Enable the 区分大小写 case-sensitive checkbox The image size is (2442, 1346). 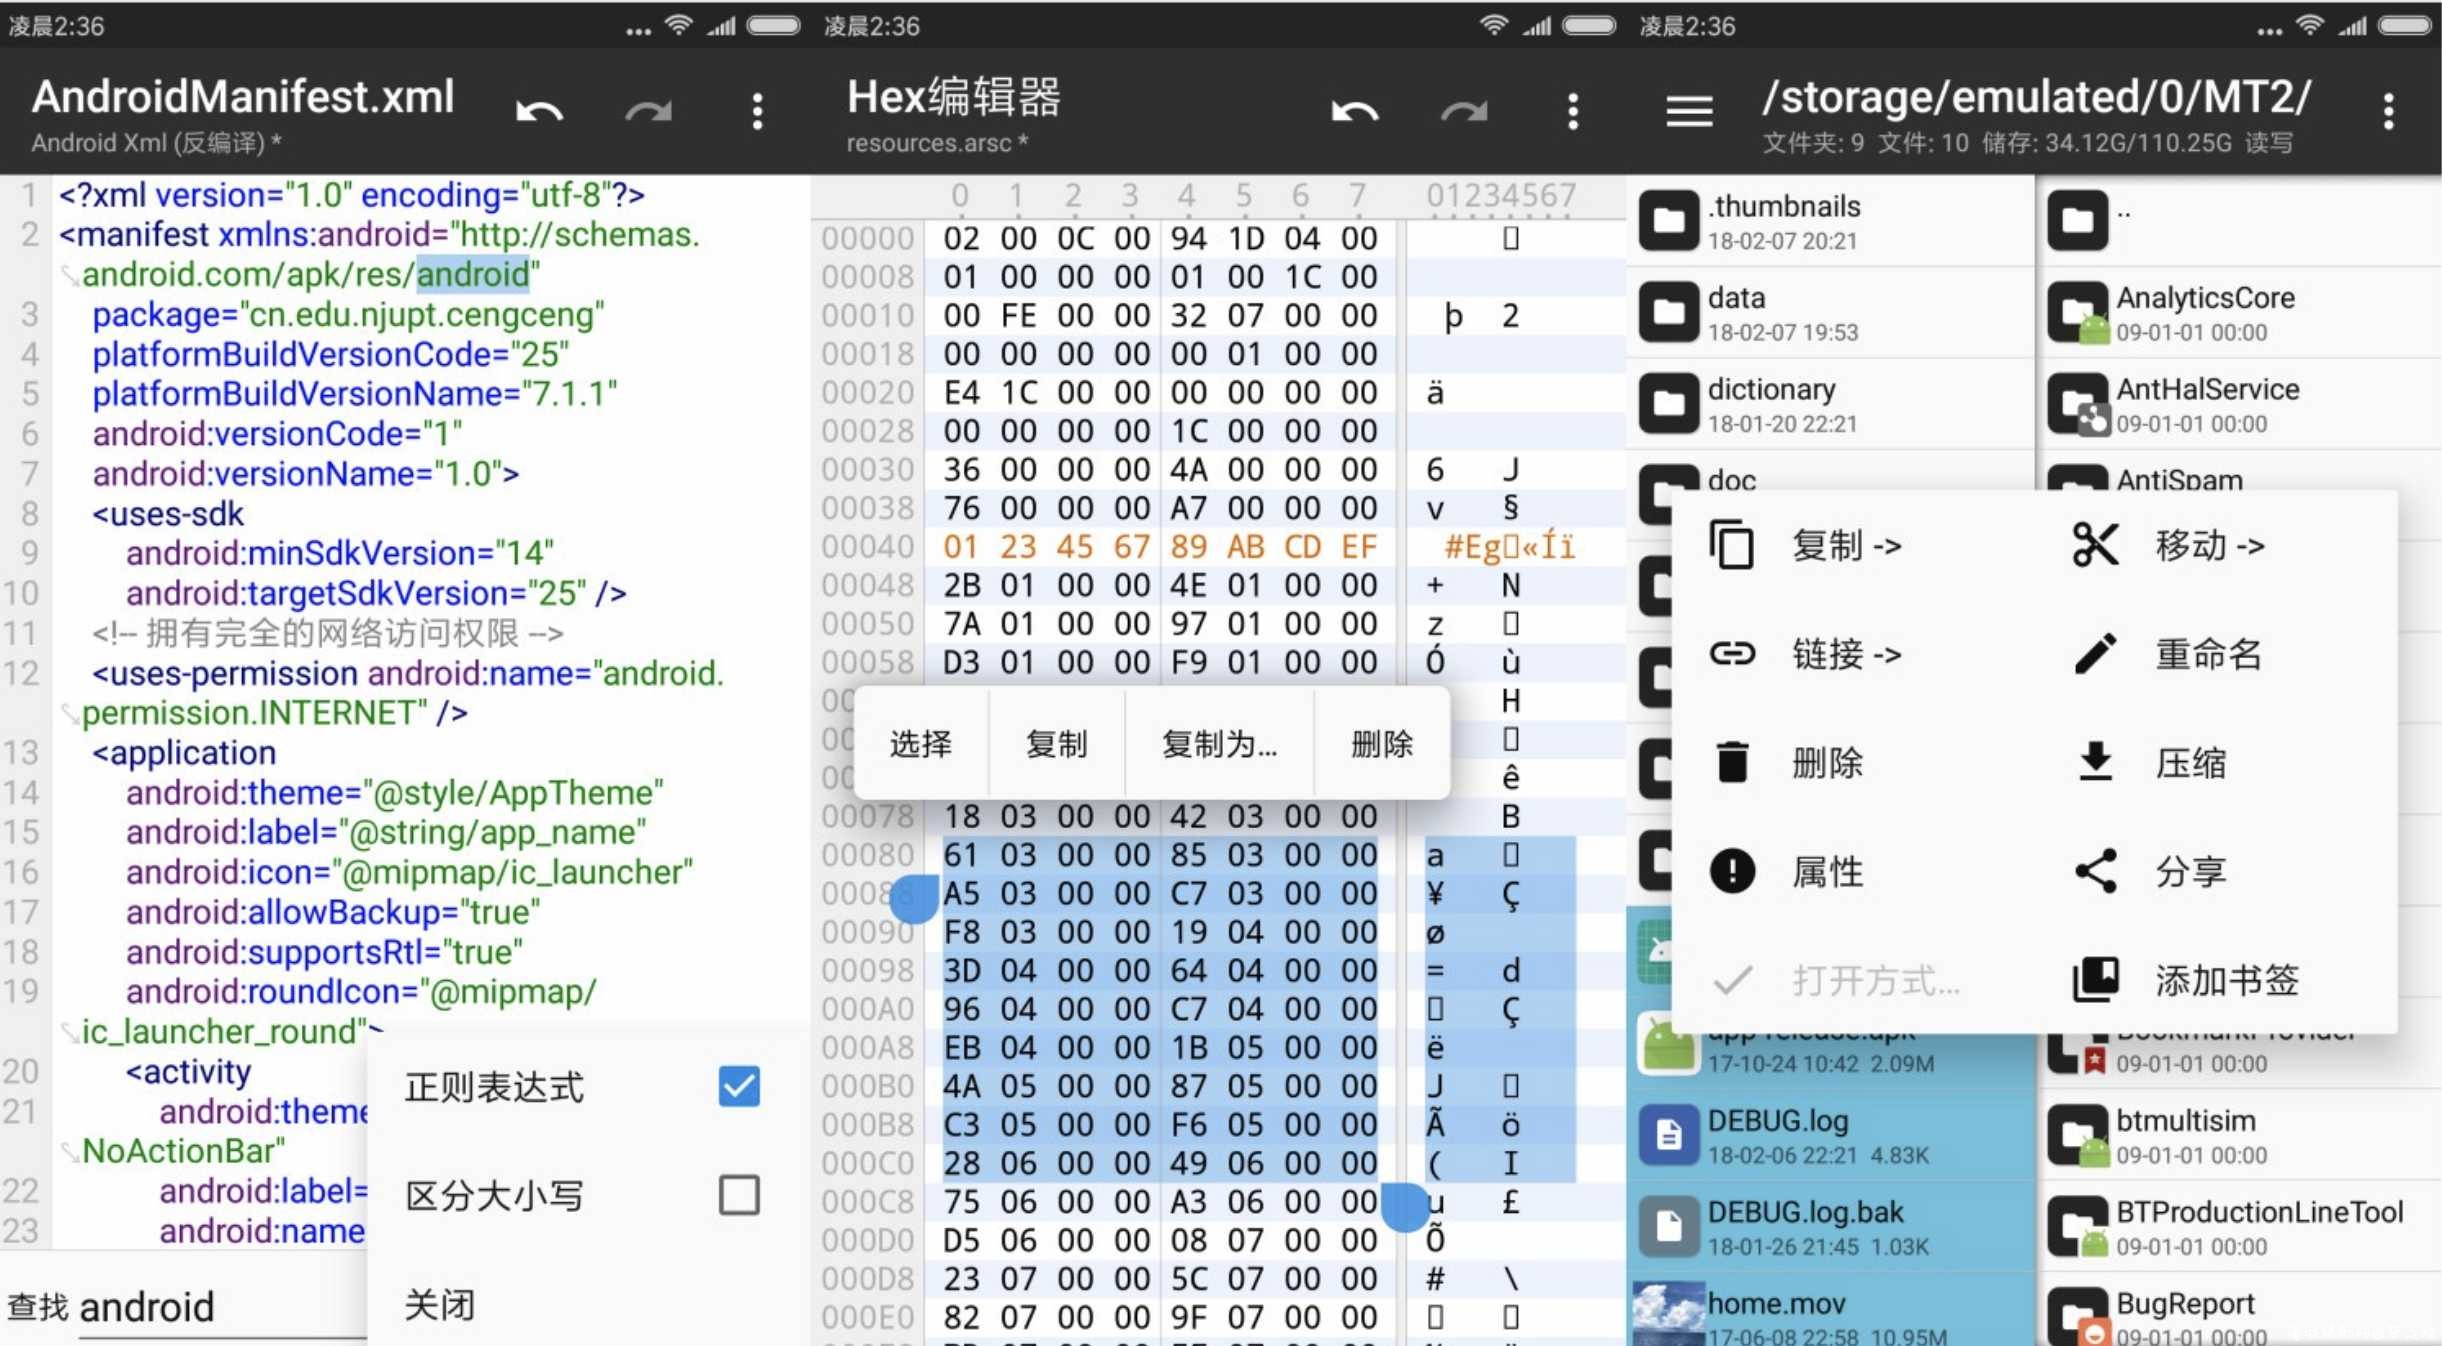pyautogui.click(x=739, y=1195)
